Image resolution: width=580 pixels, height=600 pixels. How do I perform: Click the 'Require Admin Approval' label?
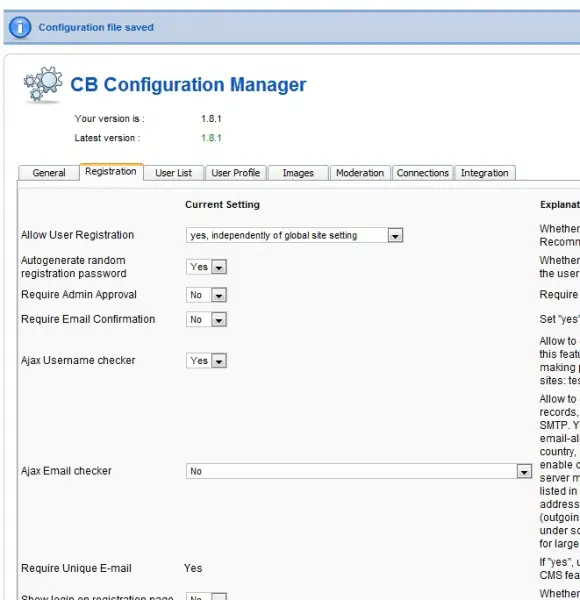pyautogui.click(x=79, y=295)
